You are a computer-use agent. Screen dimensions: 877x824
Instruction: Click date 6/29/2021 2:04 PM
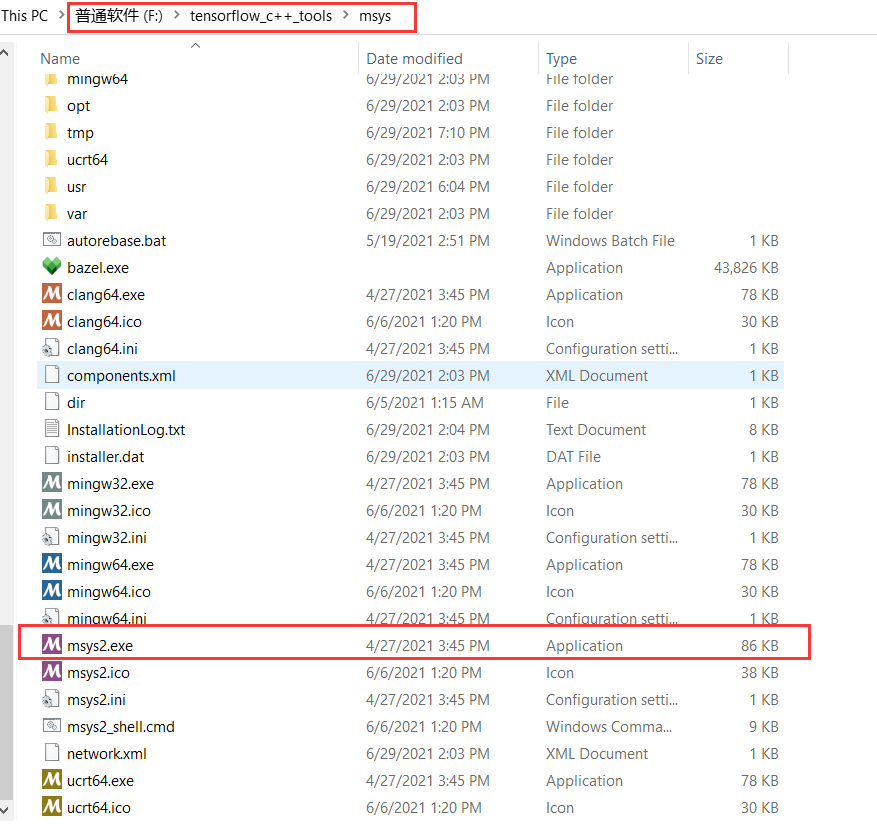(x=428, y=430)
